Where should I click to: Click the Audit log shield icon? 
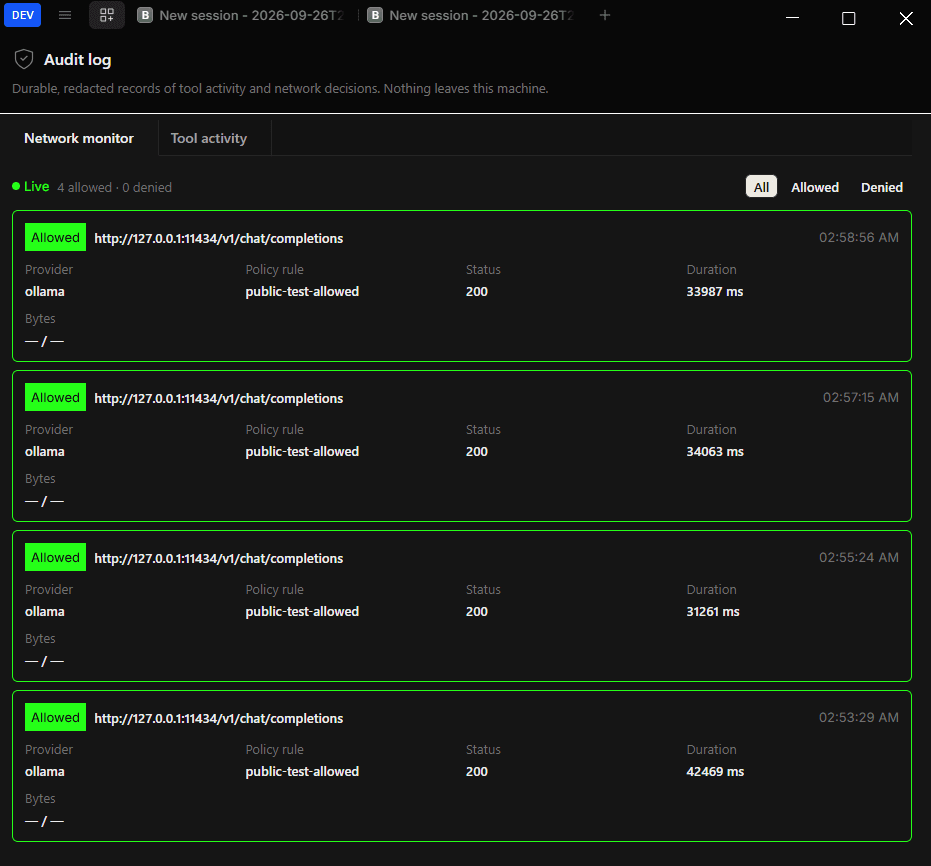click(x=24, y=59)
